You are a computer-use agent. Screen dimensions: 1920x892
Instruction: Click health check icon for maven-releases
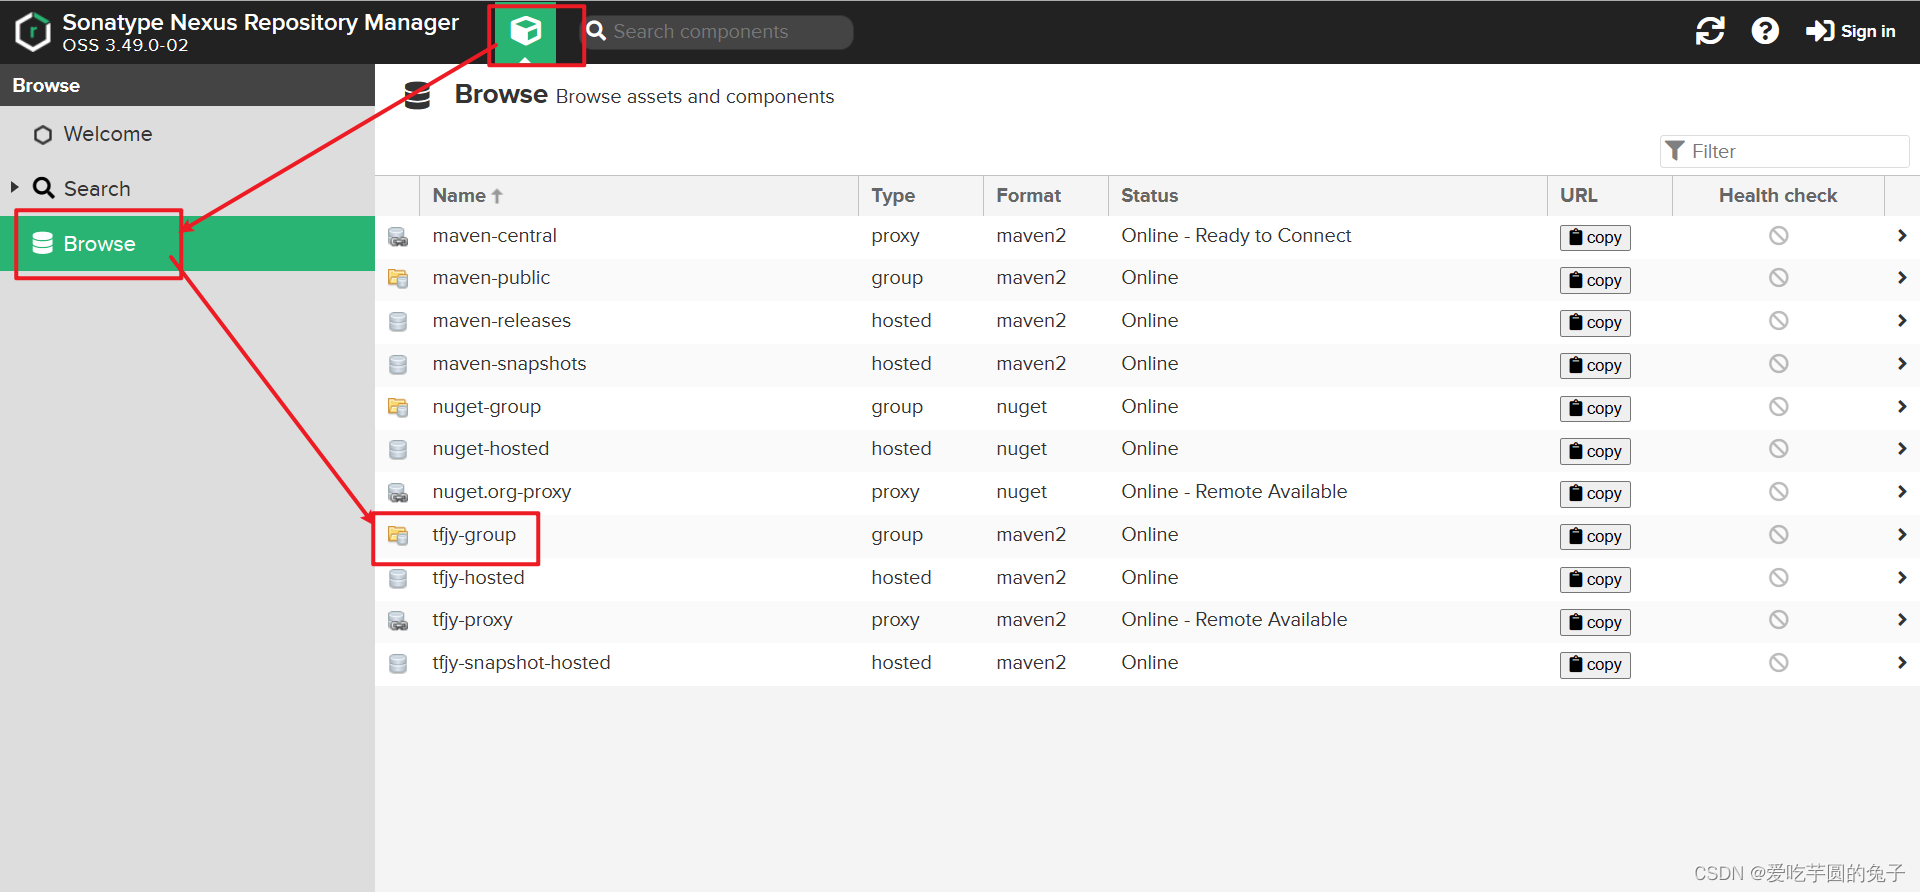[x=1778, y=321]
